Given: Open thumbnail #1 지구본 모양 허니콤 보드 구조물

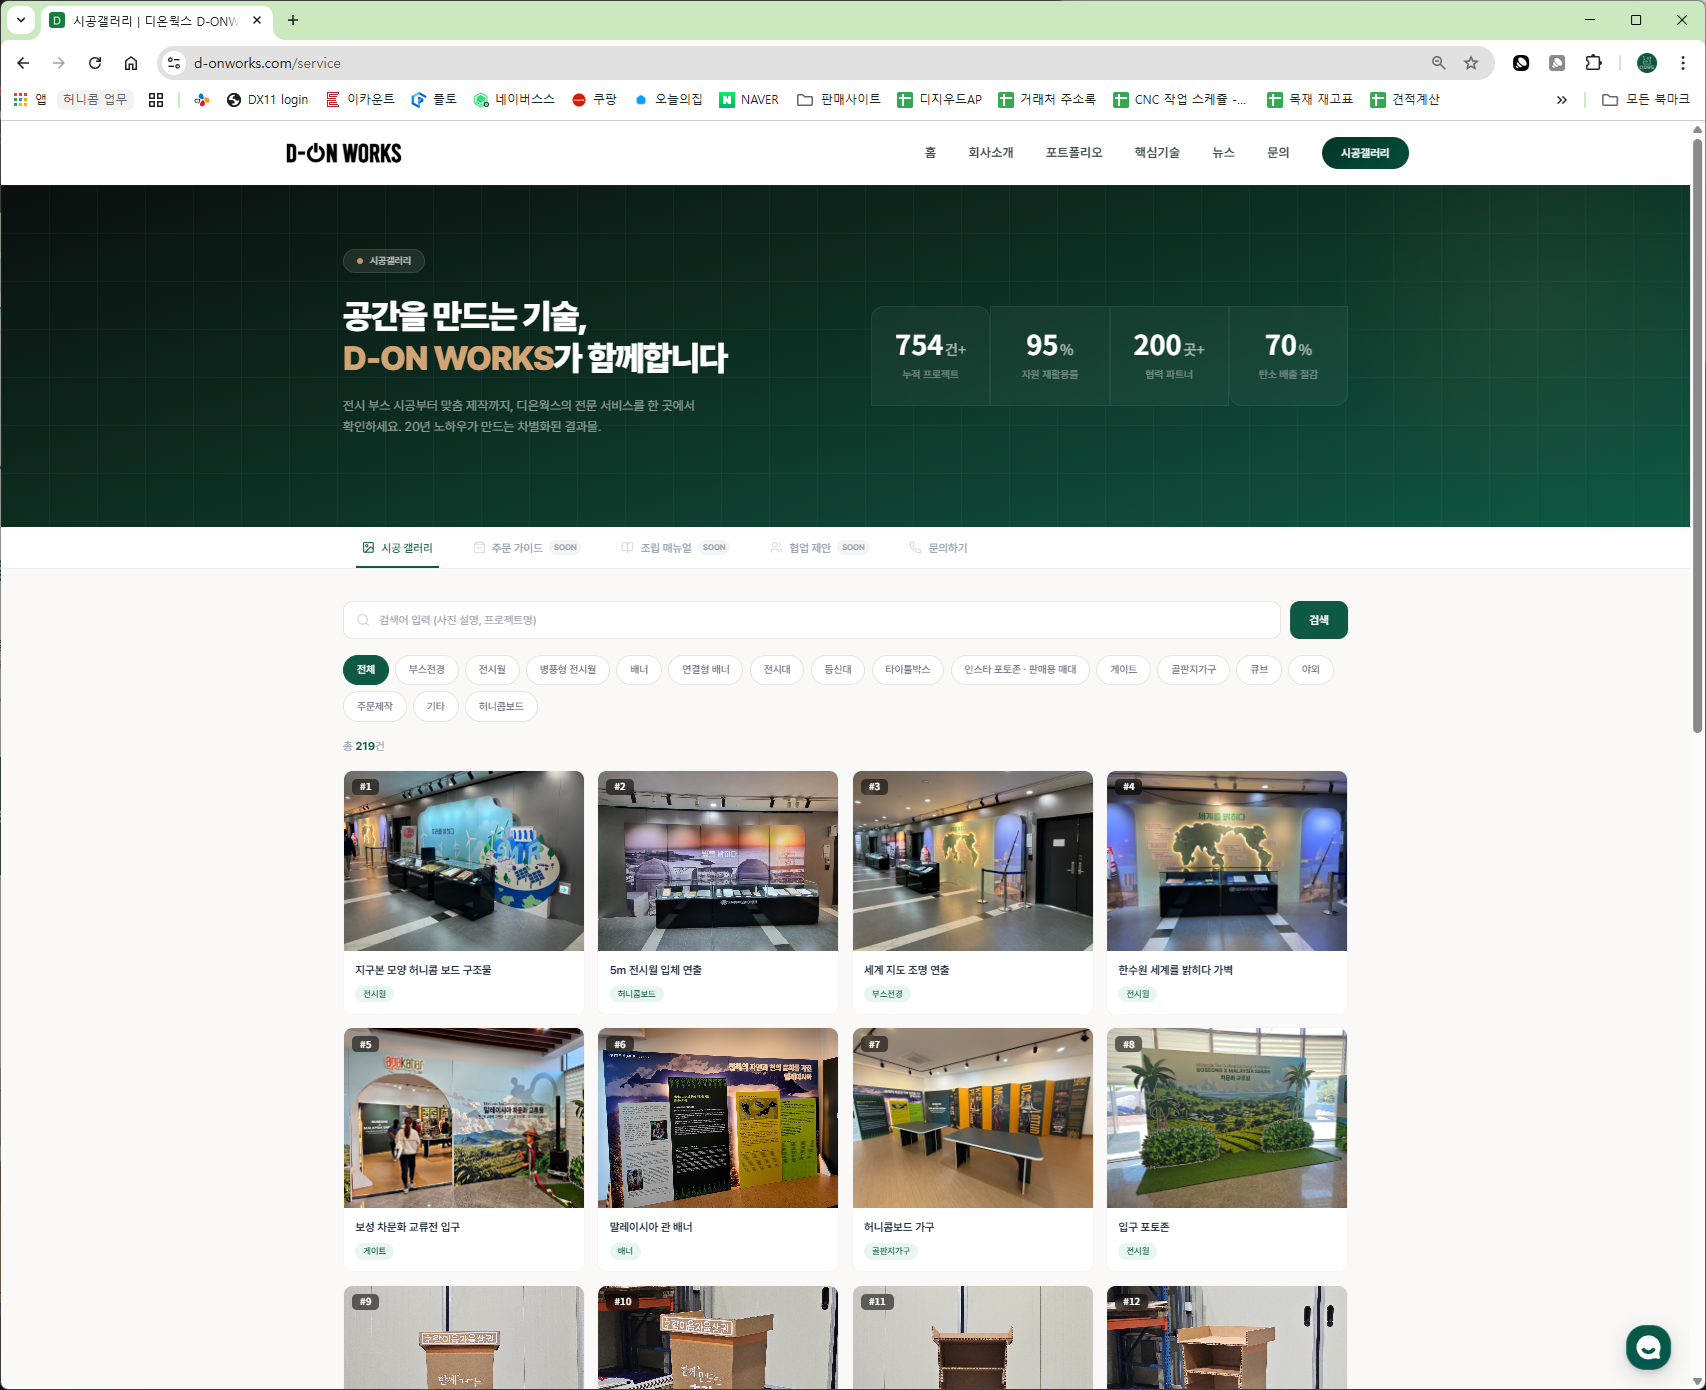Looking at the screenshot, I should pyautogui.click(x=464, y=861).
